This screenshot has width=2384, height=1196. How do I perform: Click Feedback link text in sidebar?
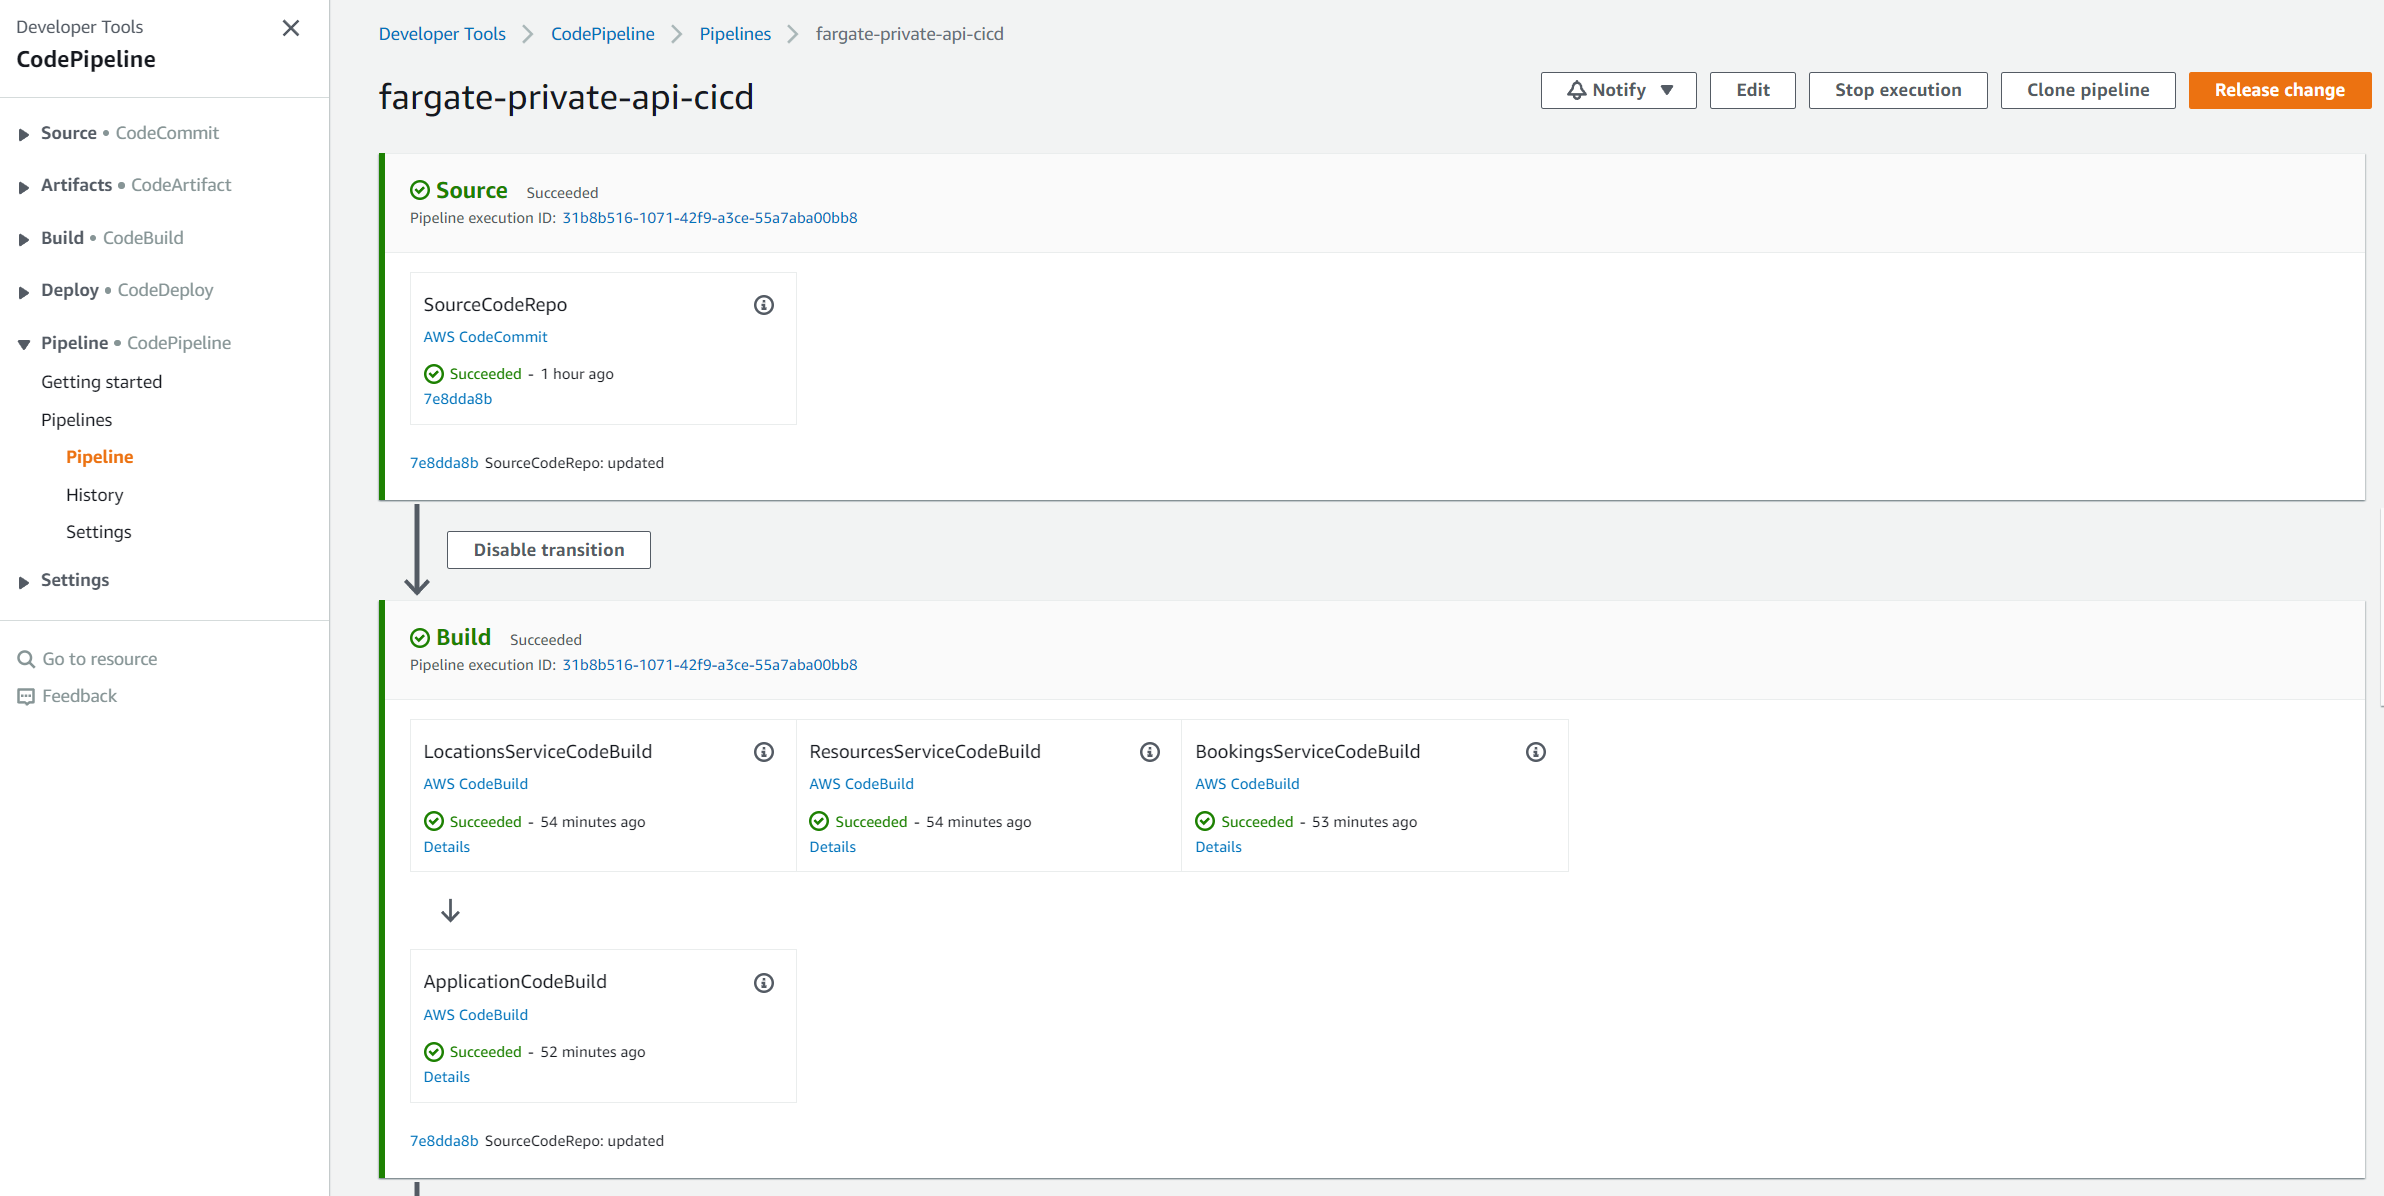79,696
